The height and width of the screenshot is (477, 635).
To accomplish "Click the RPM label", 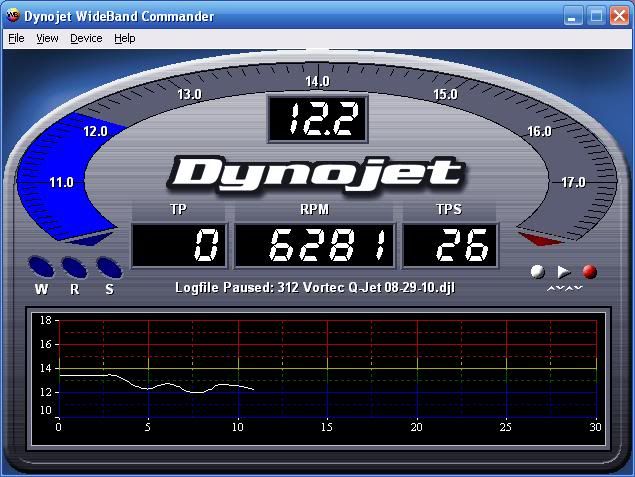I will 315,209.
